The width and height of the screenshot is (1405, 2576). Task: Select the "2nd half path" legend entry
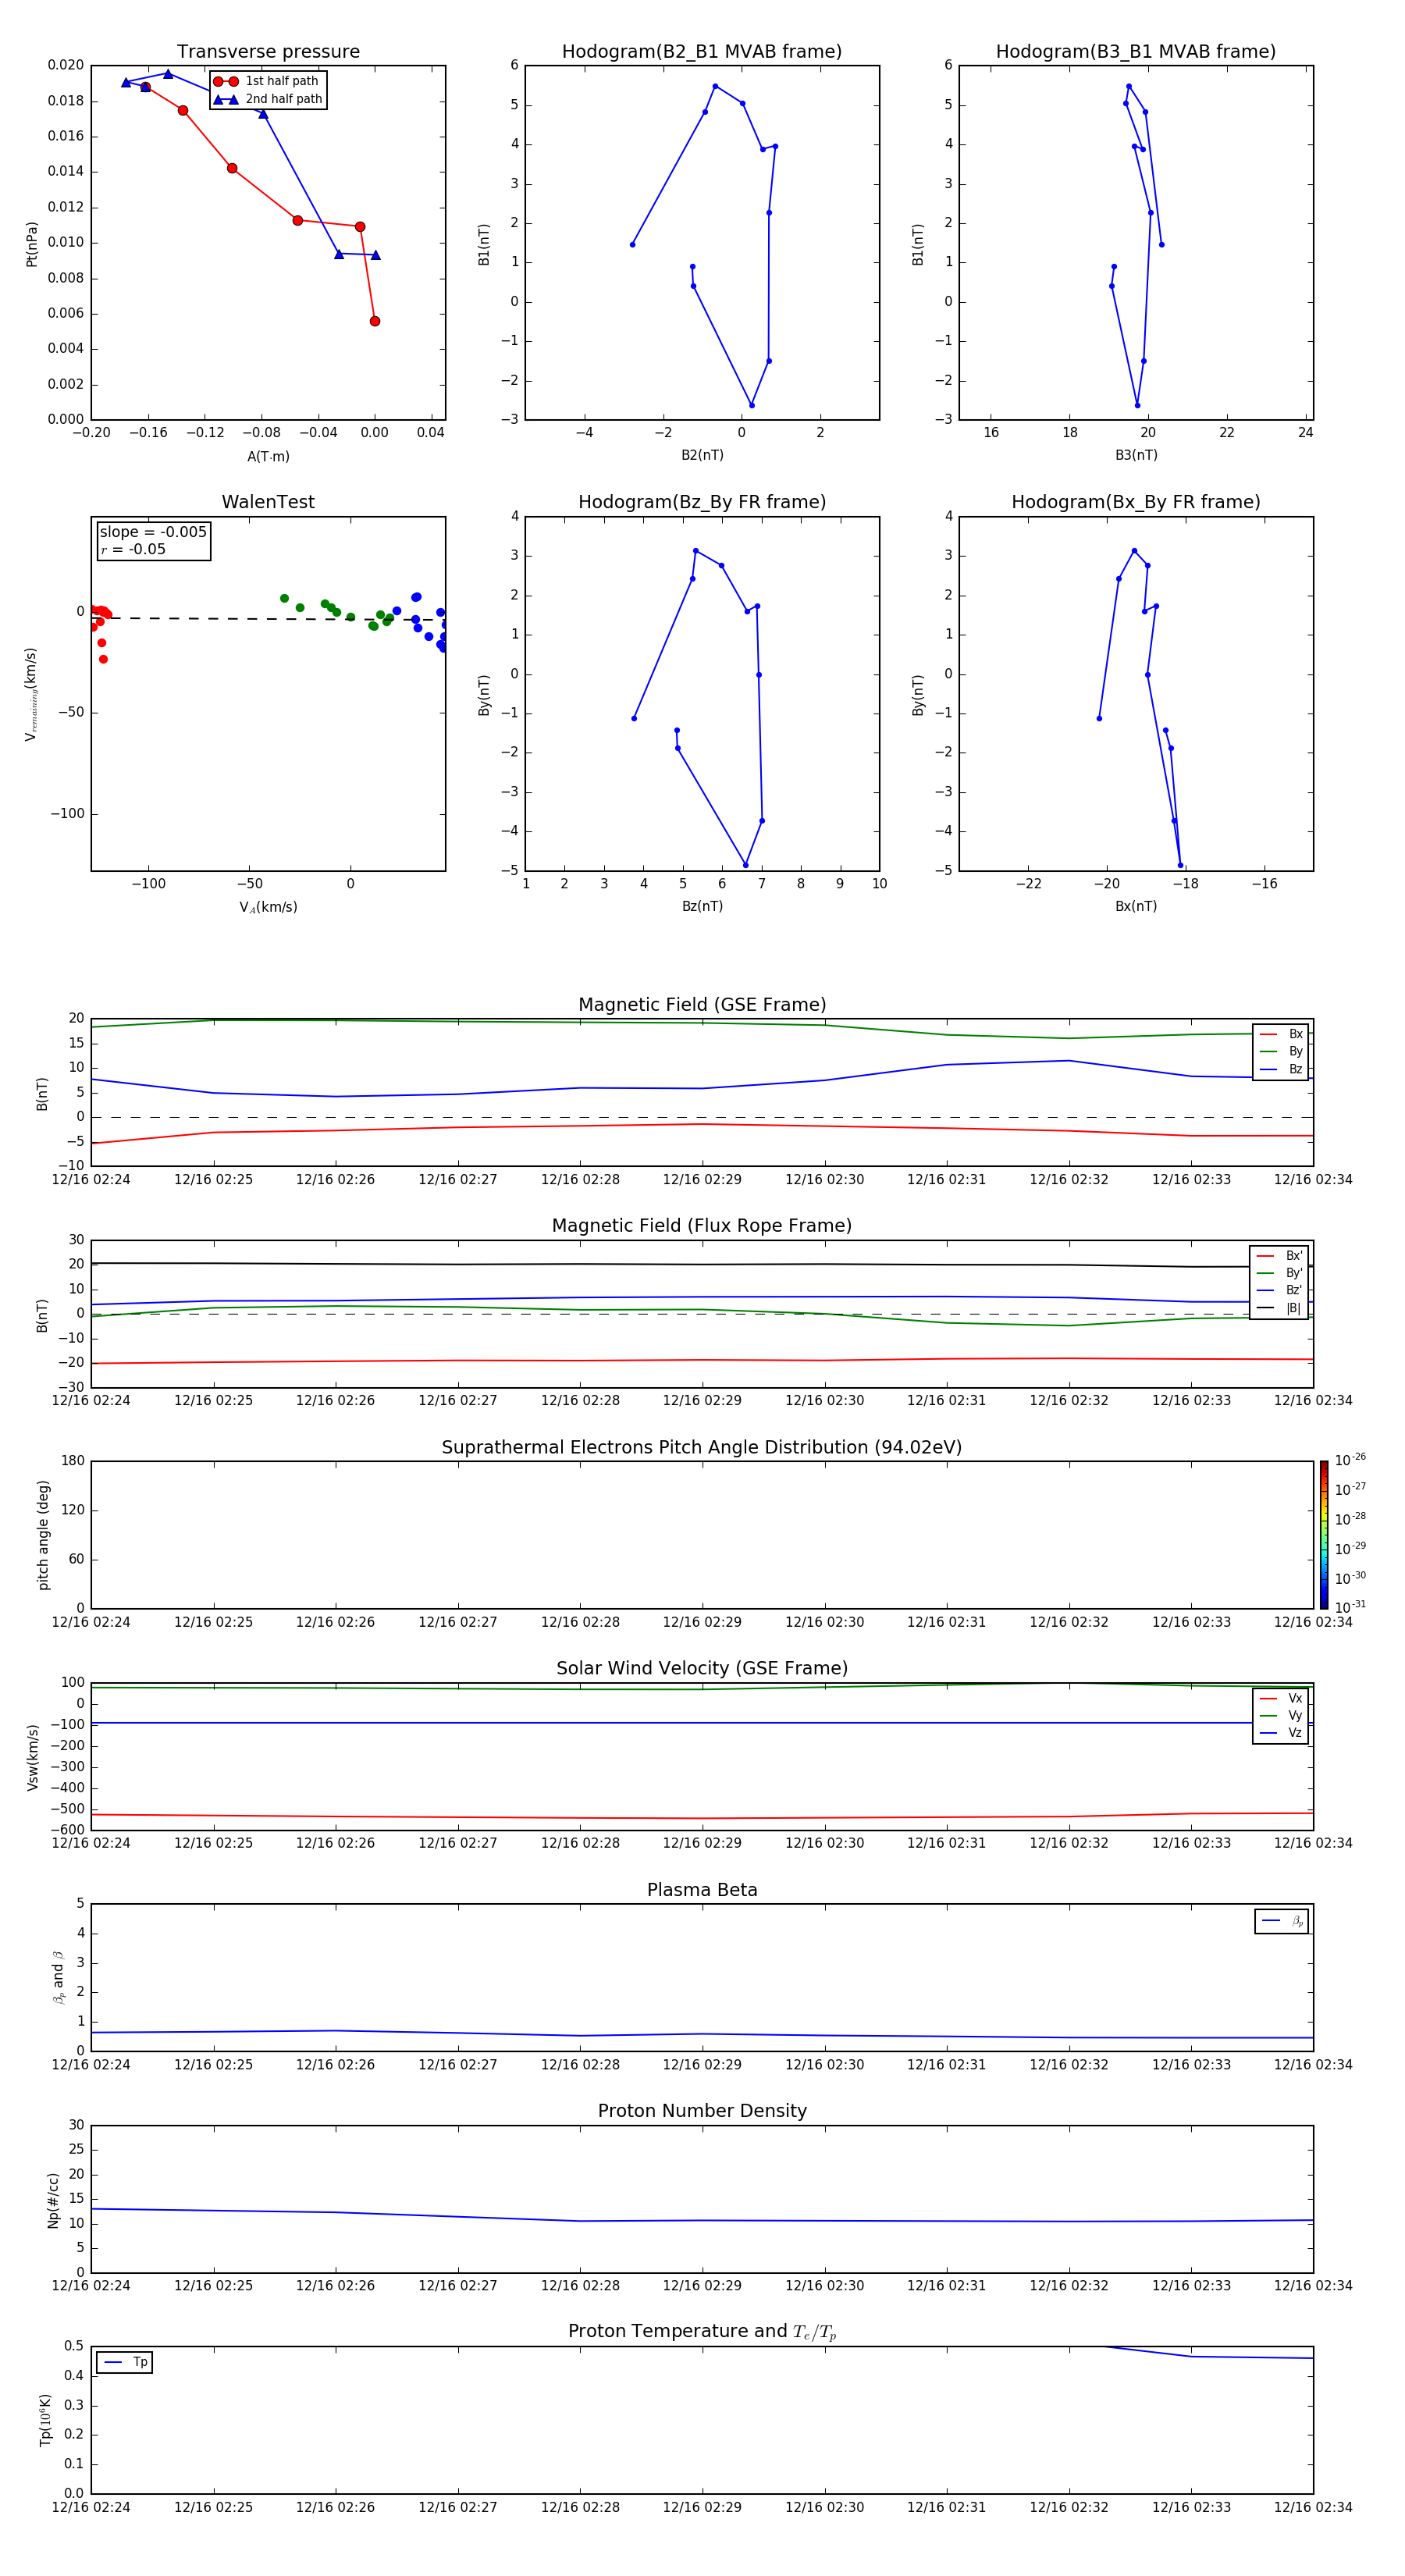coord(268,99)
